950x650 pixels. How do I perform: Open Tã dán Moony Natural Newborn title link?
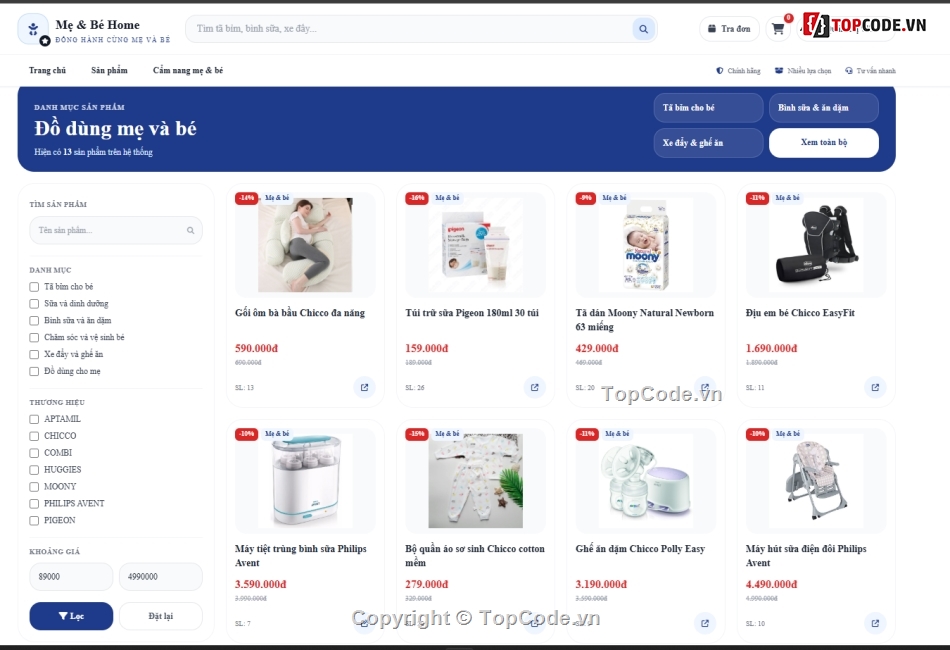pos(645,320)
